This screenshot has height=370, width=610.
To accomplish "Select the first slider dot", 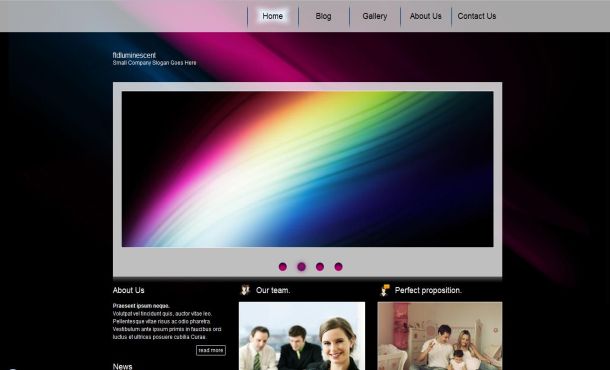I will [283, 267].
